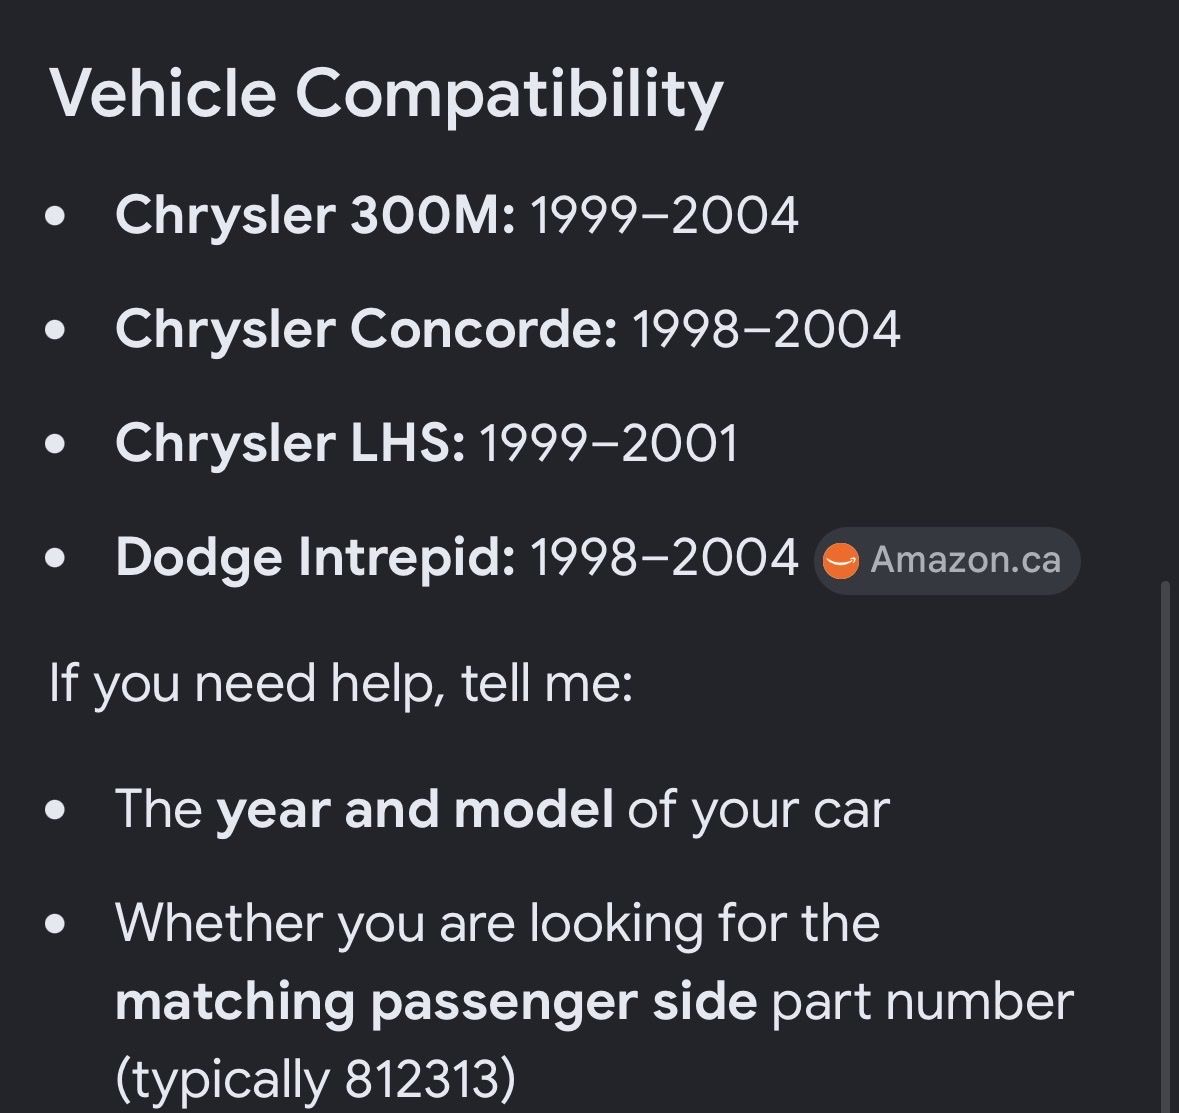This screenshot has width=1179, height=1113.
Task: Click the part number 812313 text
Action: [422, 1079]
